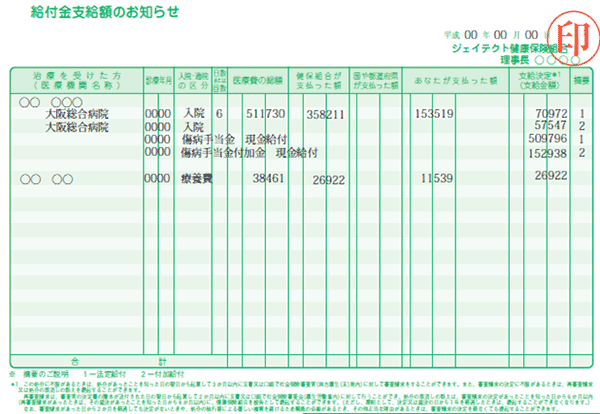Select 摘要 code 1 in 70972 row
The height and width of the screenshot is (414, 600).
[x=582, y=114]
